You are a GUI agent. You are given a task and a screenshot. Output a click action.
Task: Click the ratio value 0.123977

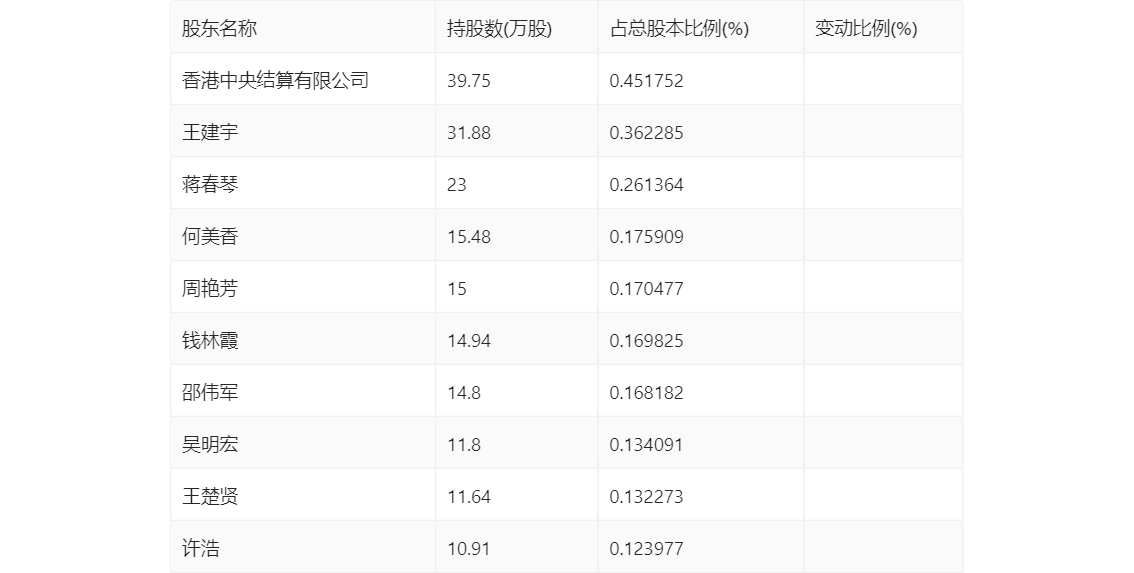tap(647, 550)
